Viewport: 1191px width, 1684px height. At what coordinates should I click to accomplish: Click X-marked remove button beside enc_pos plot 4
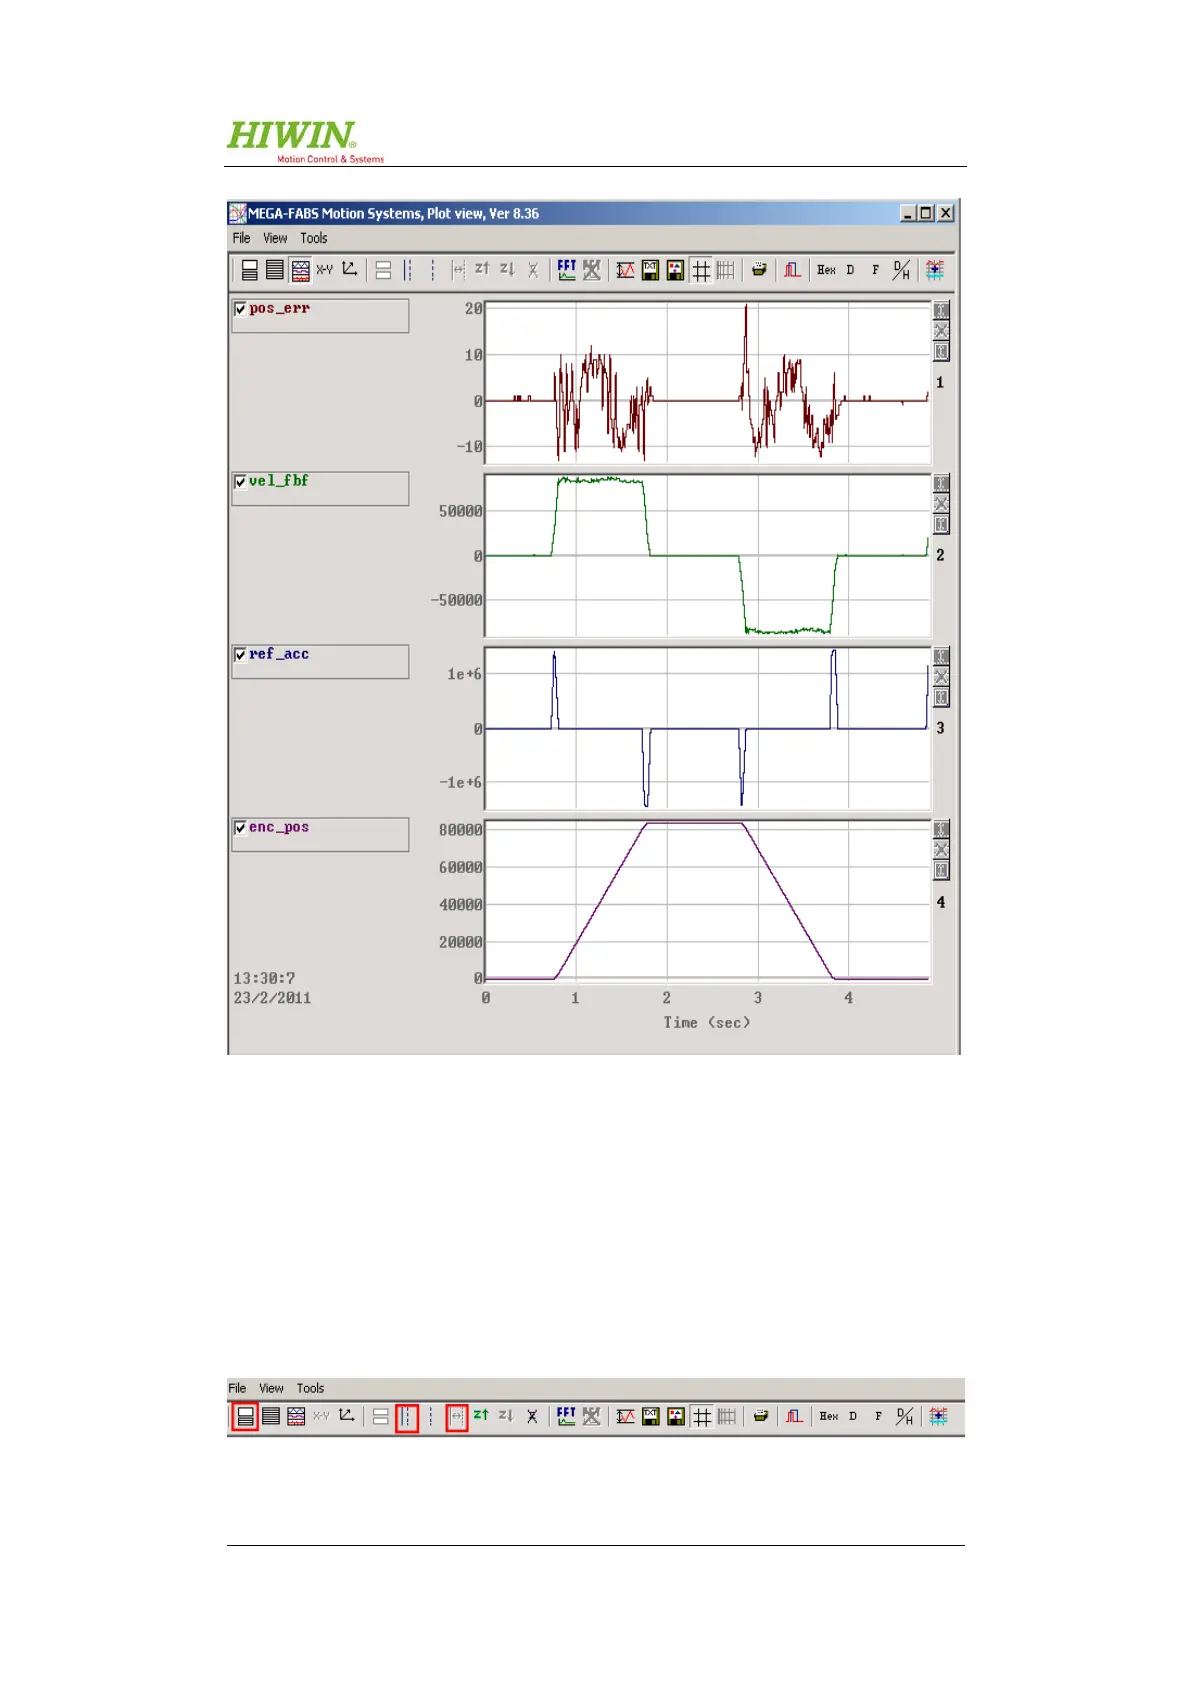[941, 850]
